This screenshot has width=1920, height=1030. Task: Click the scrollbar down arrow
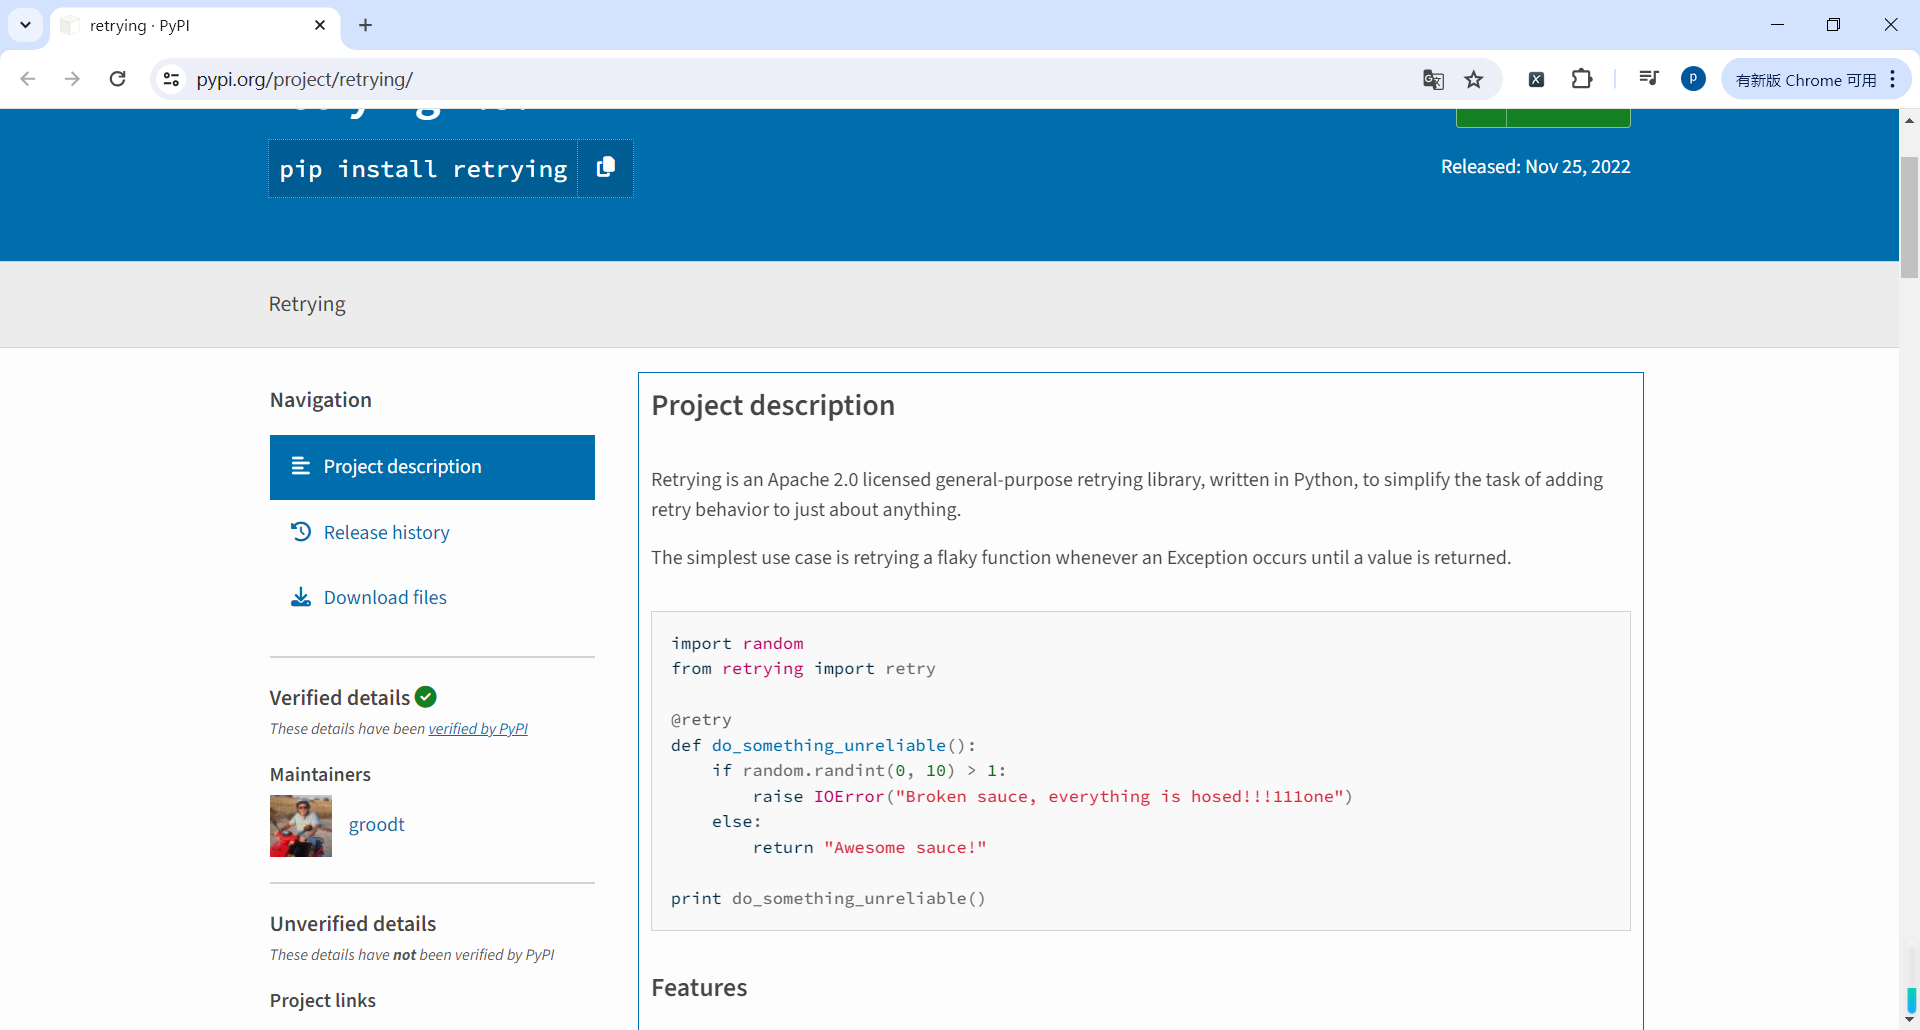(x=1910, y=1020)
